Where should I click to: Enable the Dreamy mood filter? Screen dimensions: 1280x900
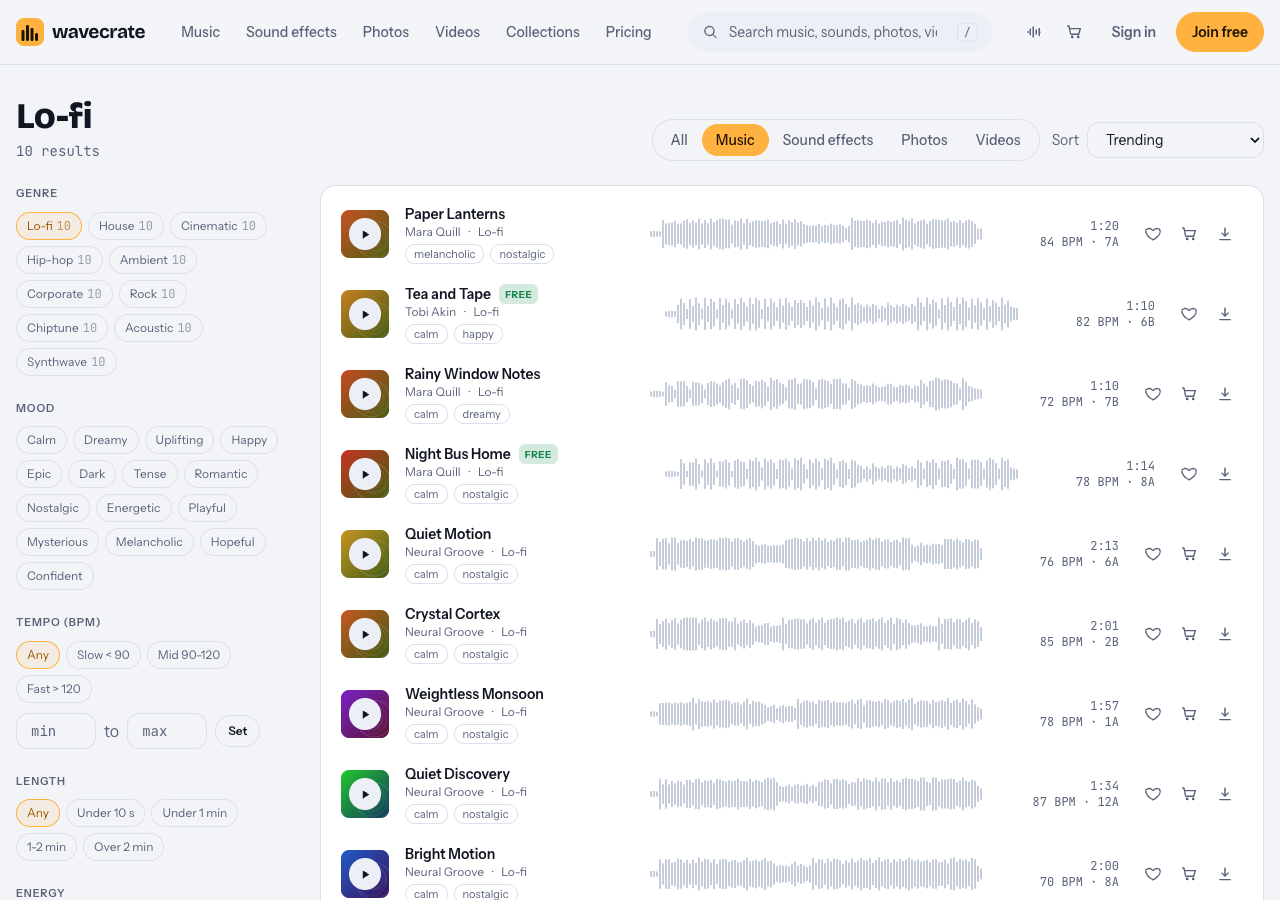point(105,440)
